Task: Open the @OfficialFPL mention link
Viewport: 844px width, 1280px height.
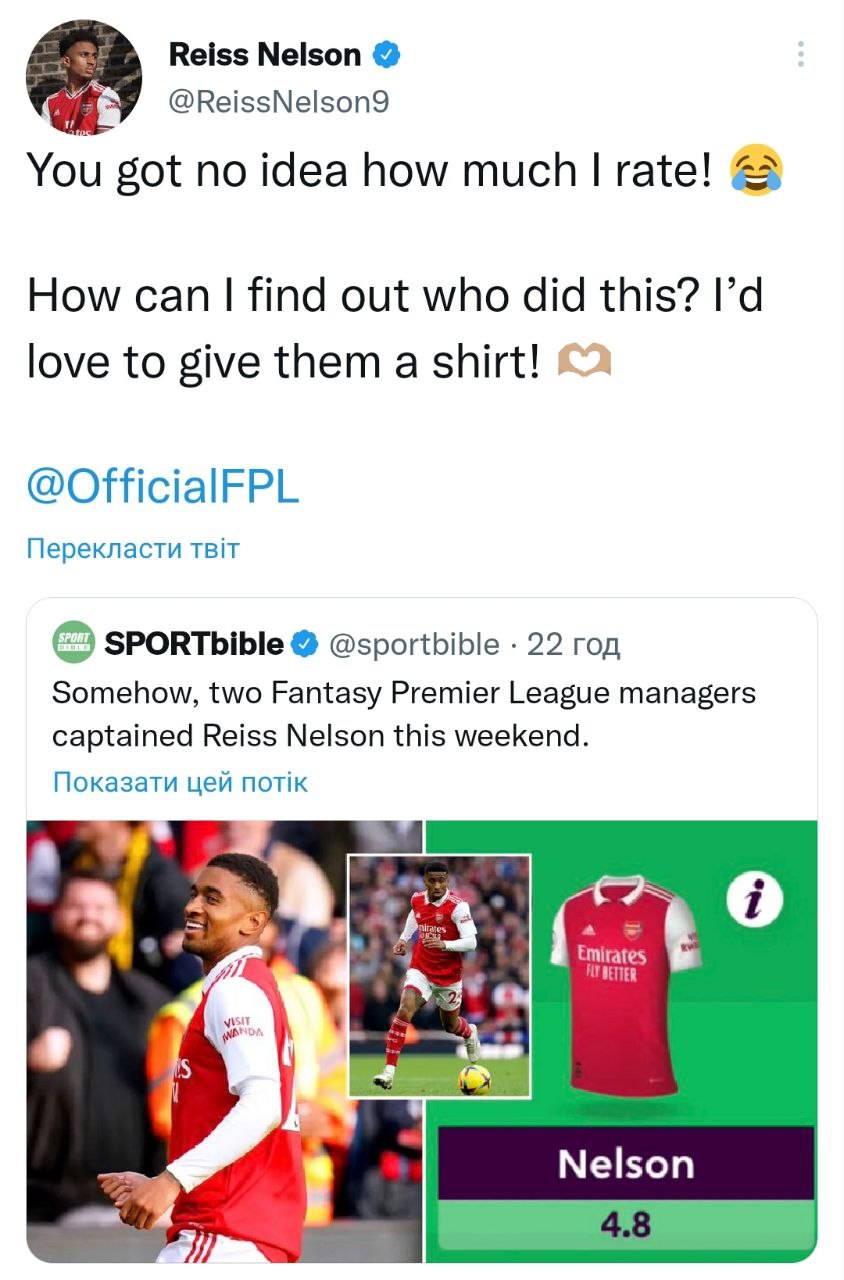Action: pos(162,489)
